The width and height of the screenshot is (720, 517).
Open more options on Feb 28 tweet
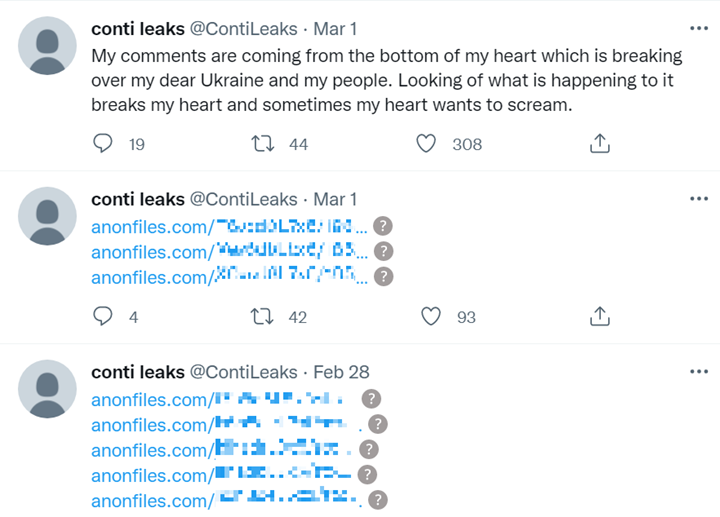click(699, 371)
